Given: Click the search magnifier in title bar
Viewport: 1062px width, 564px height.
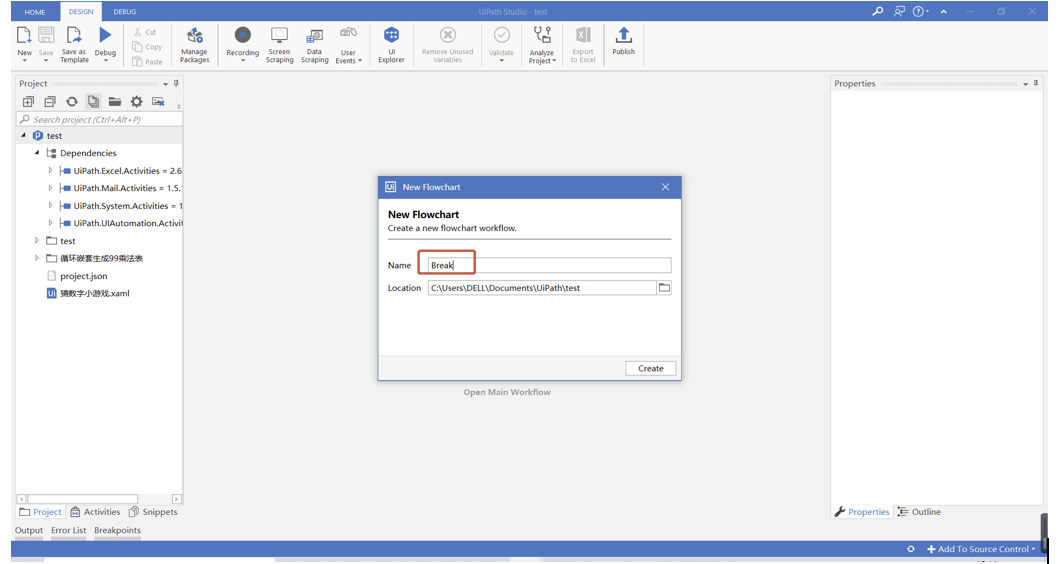Looking at the screenshot, I should click(x=877, y=12).
